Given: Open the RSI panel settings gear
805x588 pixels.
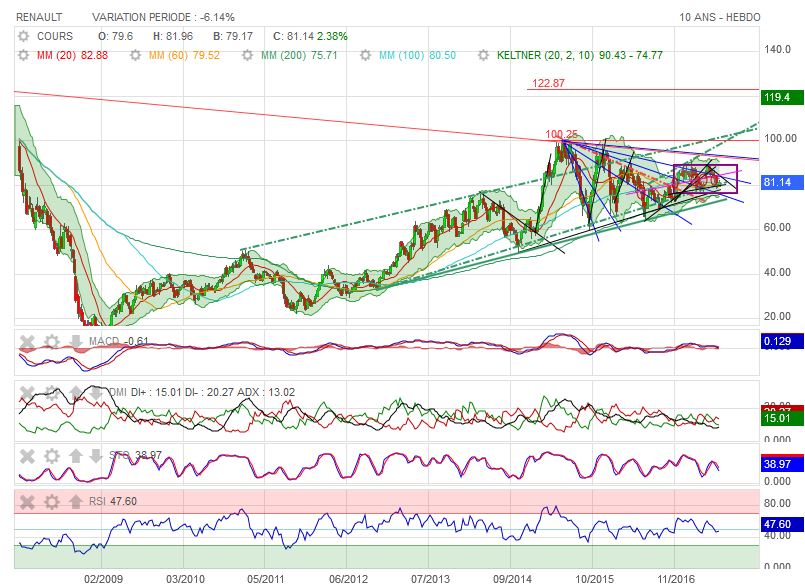Looking at the screenshot, I should tap(51, 502).
